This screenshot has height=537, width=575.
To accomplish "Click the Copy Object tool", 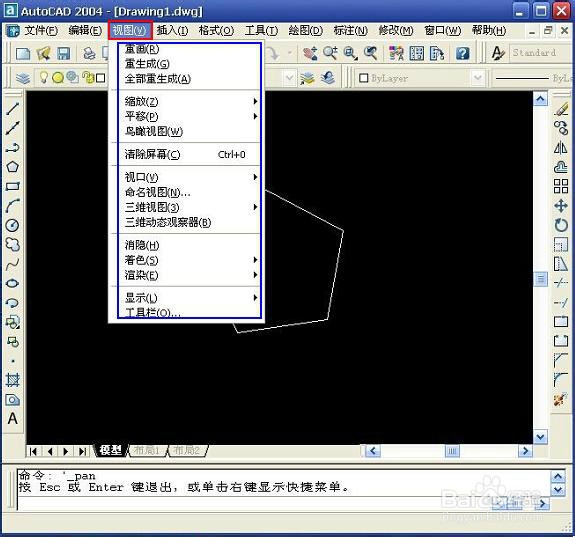I will coord(561,128).
